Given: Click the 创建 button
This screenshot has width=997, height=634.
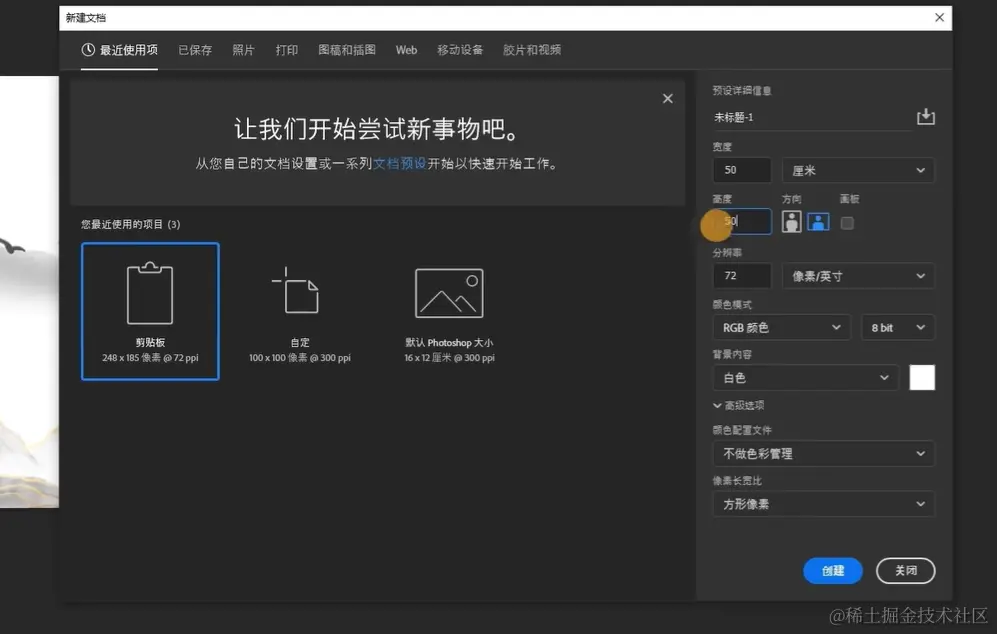Looking at the screenshot, I should click(832, 570).
